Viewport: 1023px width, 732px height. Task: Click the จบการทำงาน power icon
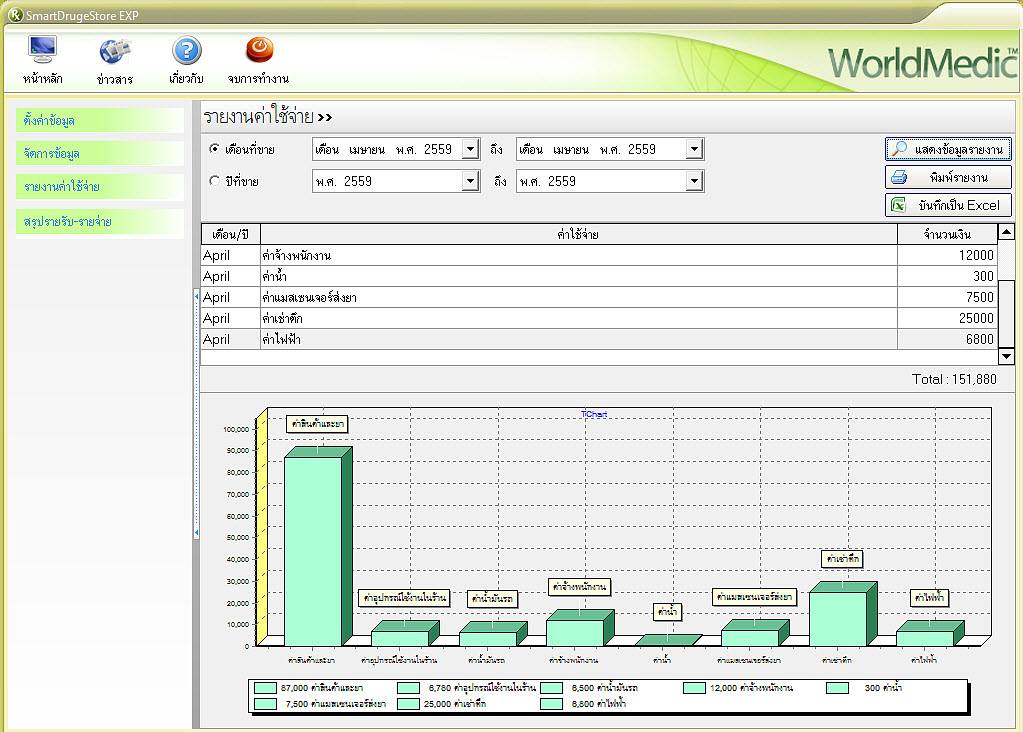click(x=258, y=50)
